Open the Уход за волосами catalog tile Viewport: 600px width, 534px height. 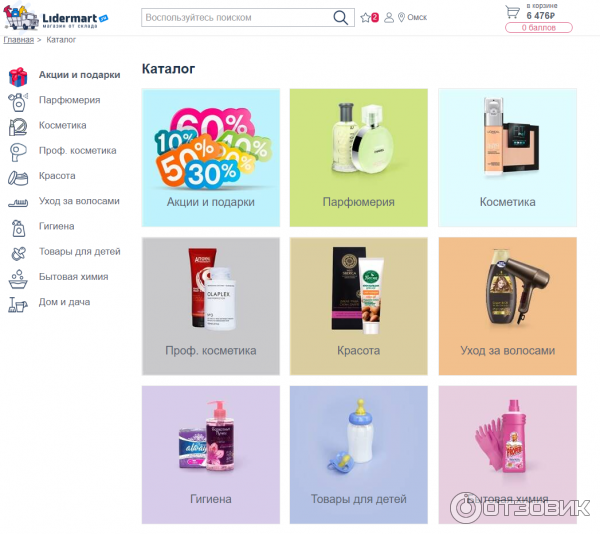(507, 306)
